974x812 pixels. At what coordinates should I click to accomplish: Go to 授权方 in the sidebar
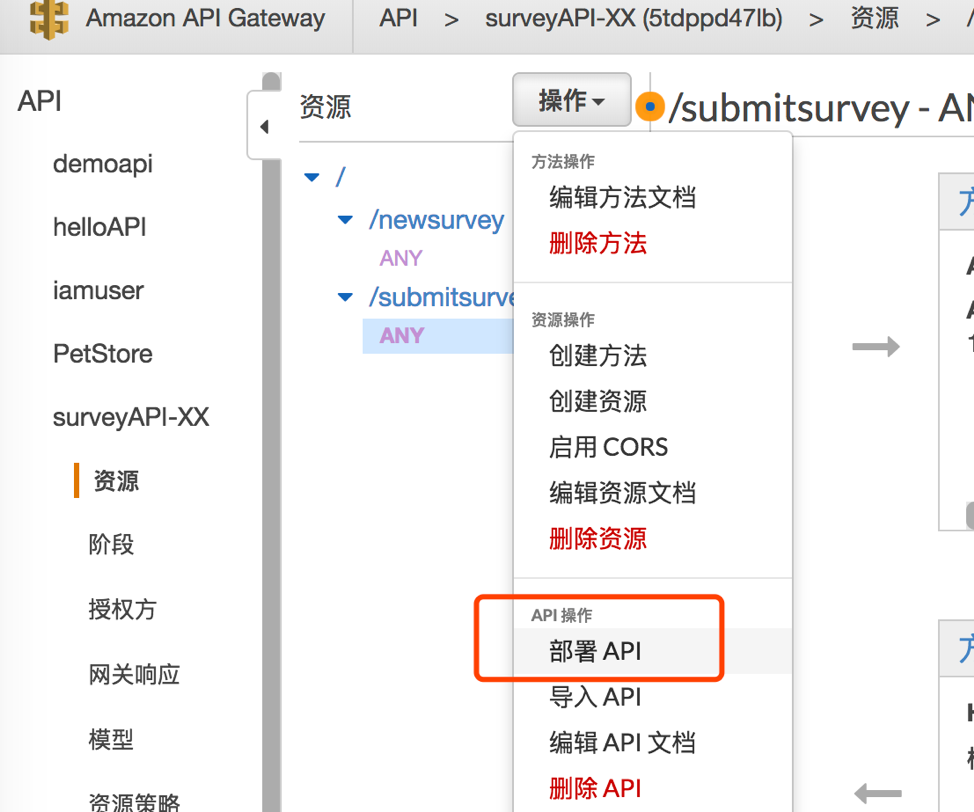[122, 609]
